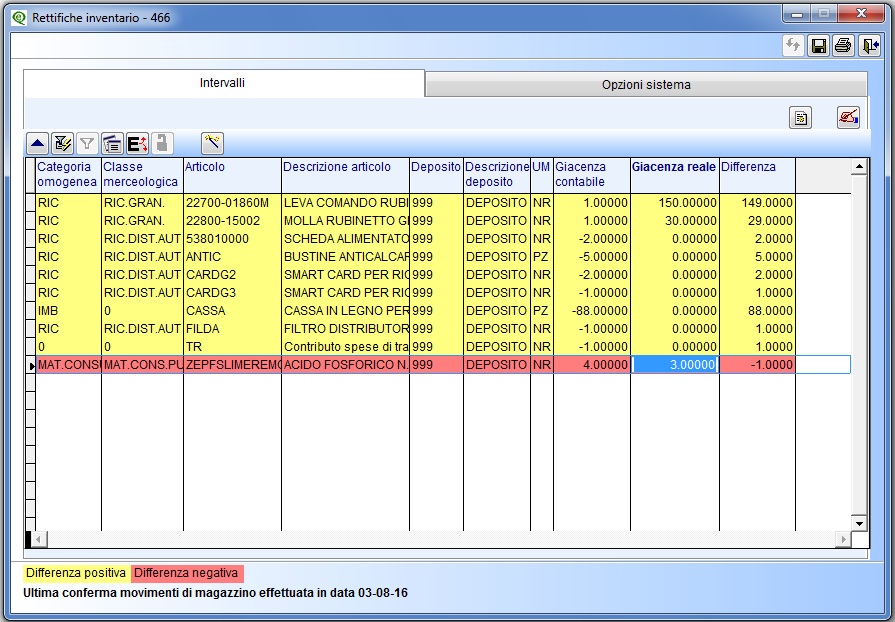Image resolution: width=895 pixels, height=622 pixels.
Task: Click the horizontal scrollbar right arrow
Action: pyautogui.click(x=843, y=540)
